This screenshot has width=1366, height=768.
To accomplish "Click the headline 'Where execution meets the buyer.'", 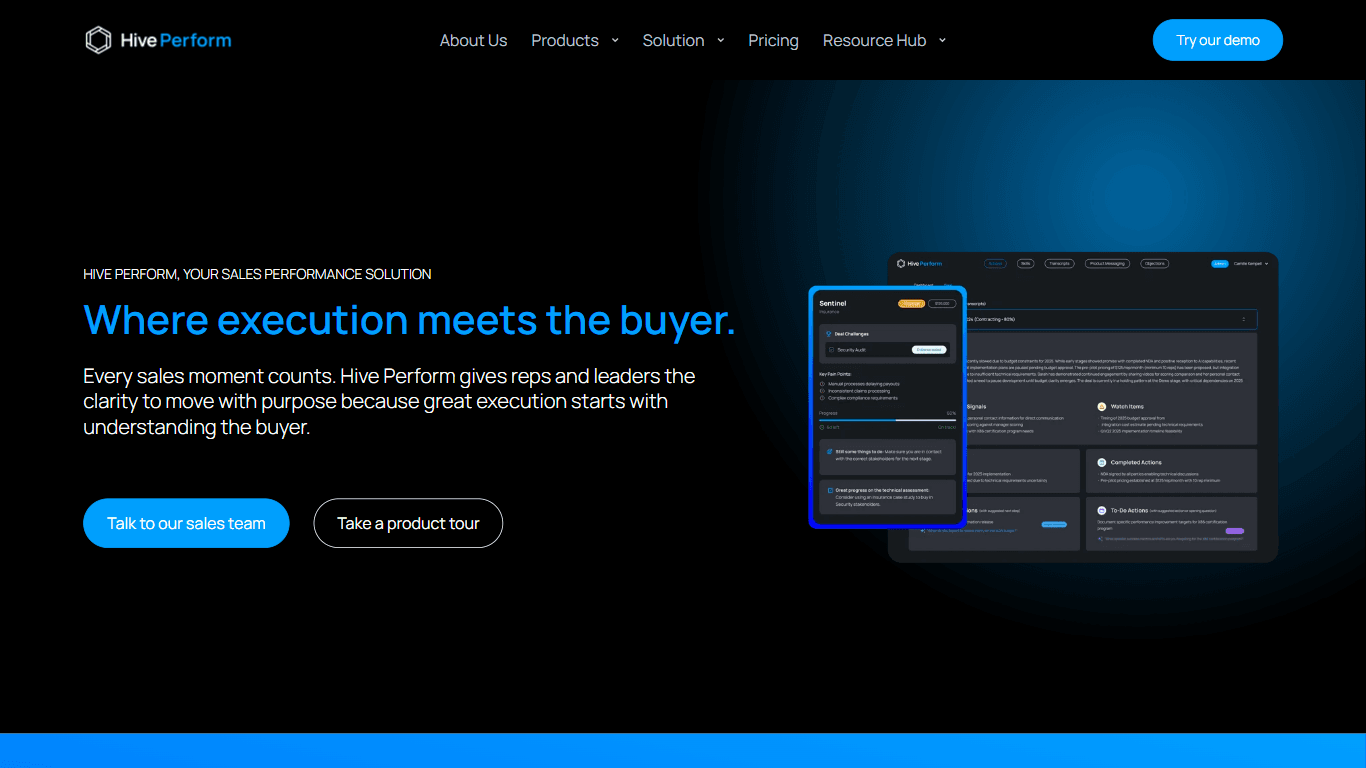I will [x=409, y=320].
